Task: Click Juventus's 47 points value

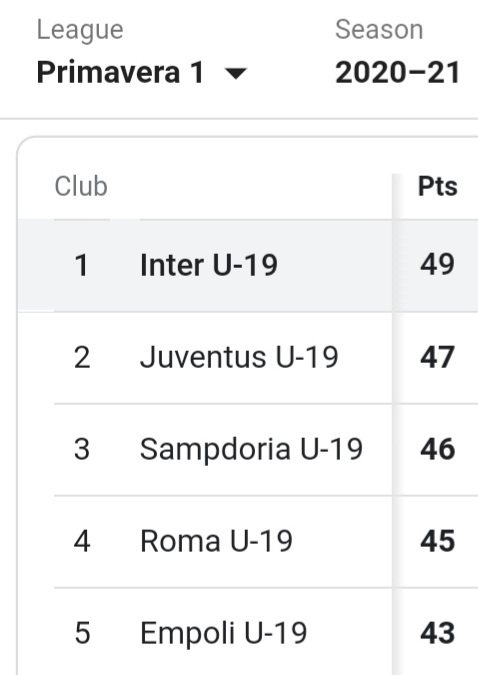Action: click(x=437, y=357)
